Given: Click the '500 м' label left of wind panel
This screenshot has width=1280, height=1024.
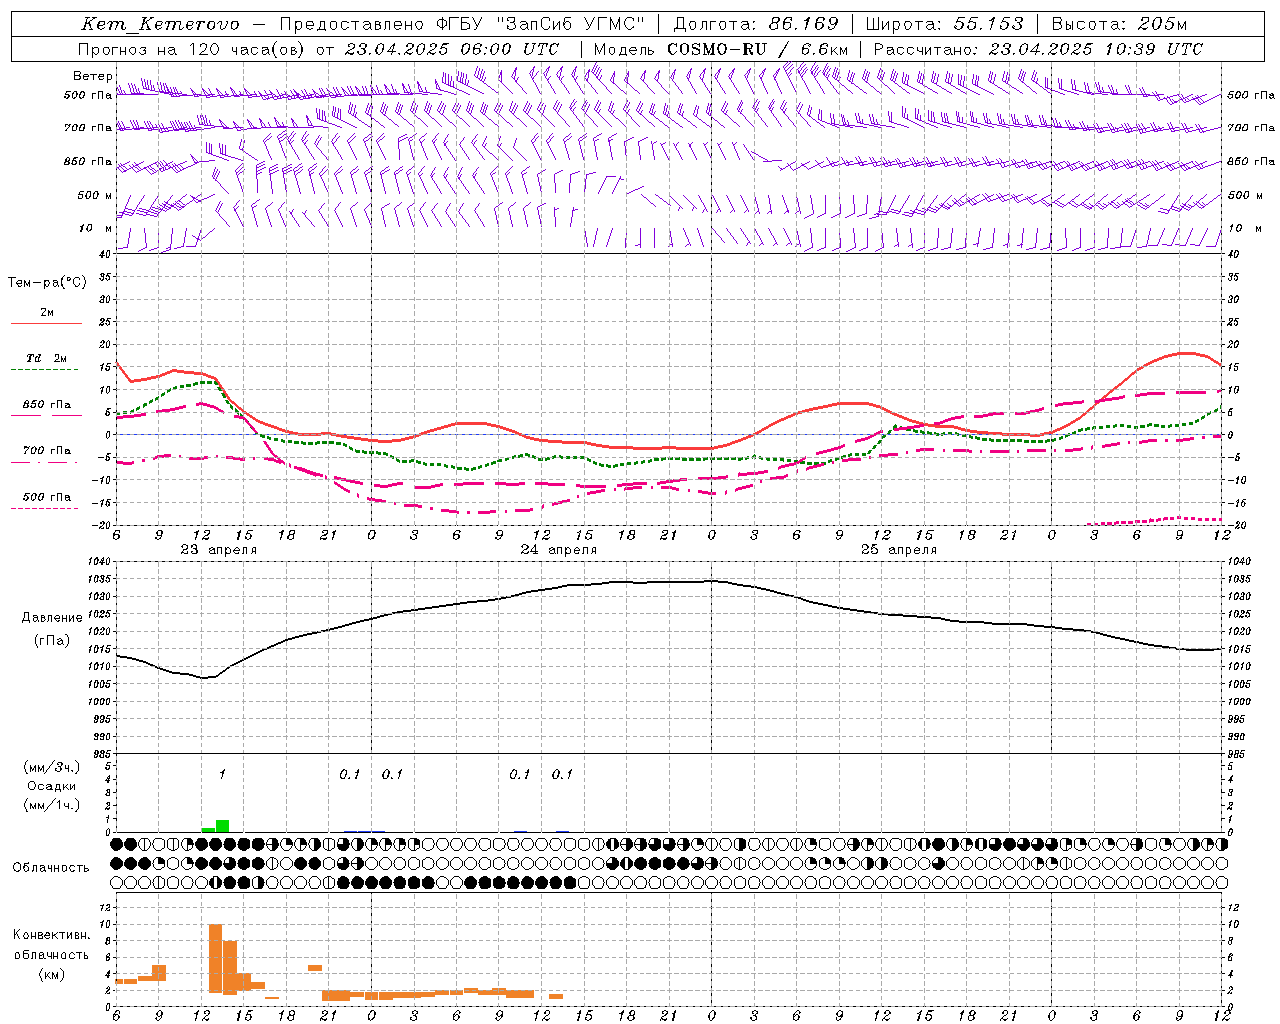Looking at the screenshot, I should (93, 195).
